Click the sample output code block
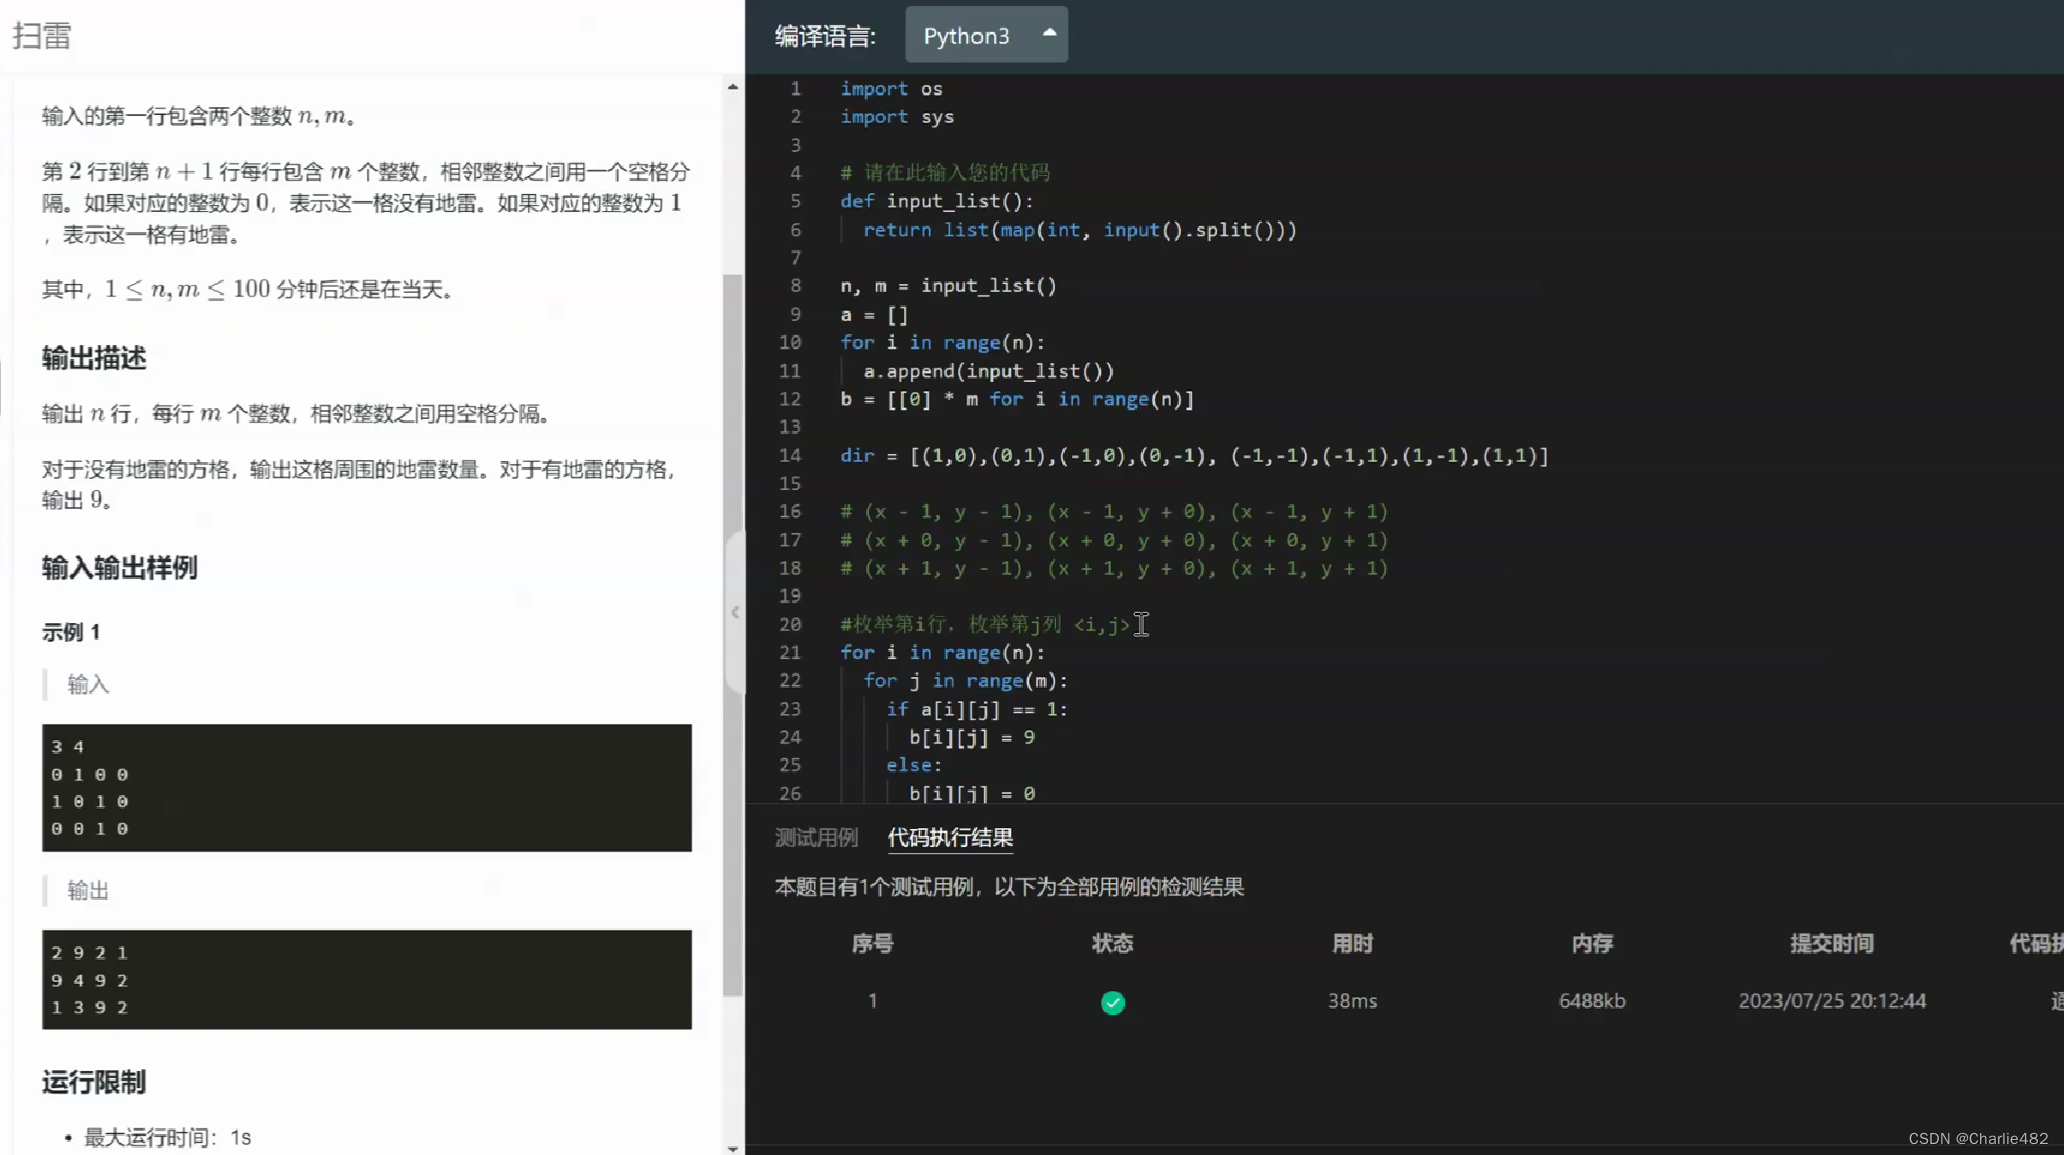2064x1155 pixels. pyautogui.click(x=366, y=979)
